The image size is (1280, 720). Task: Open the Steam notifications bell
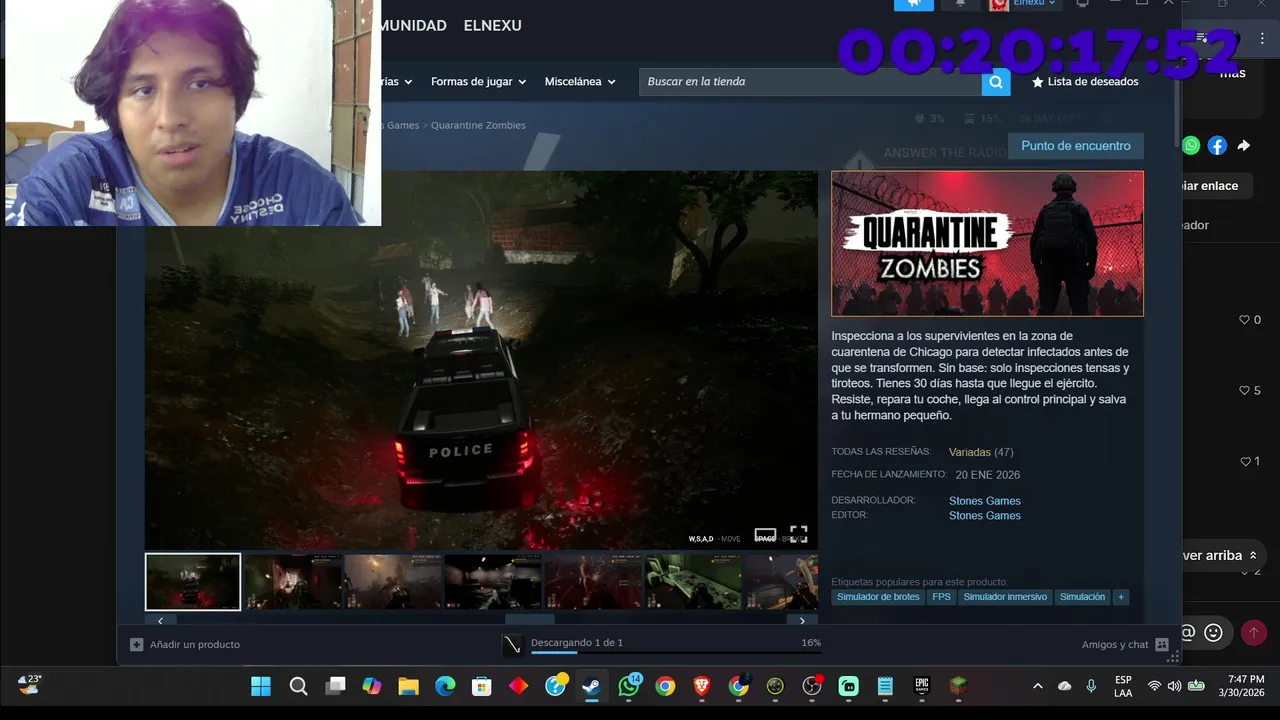pyautogui.click(x=960, y=4)
